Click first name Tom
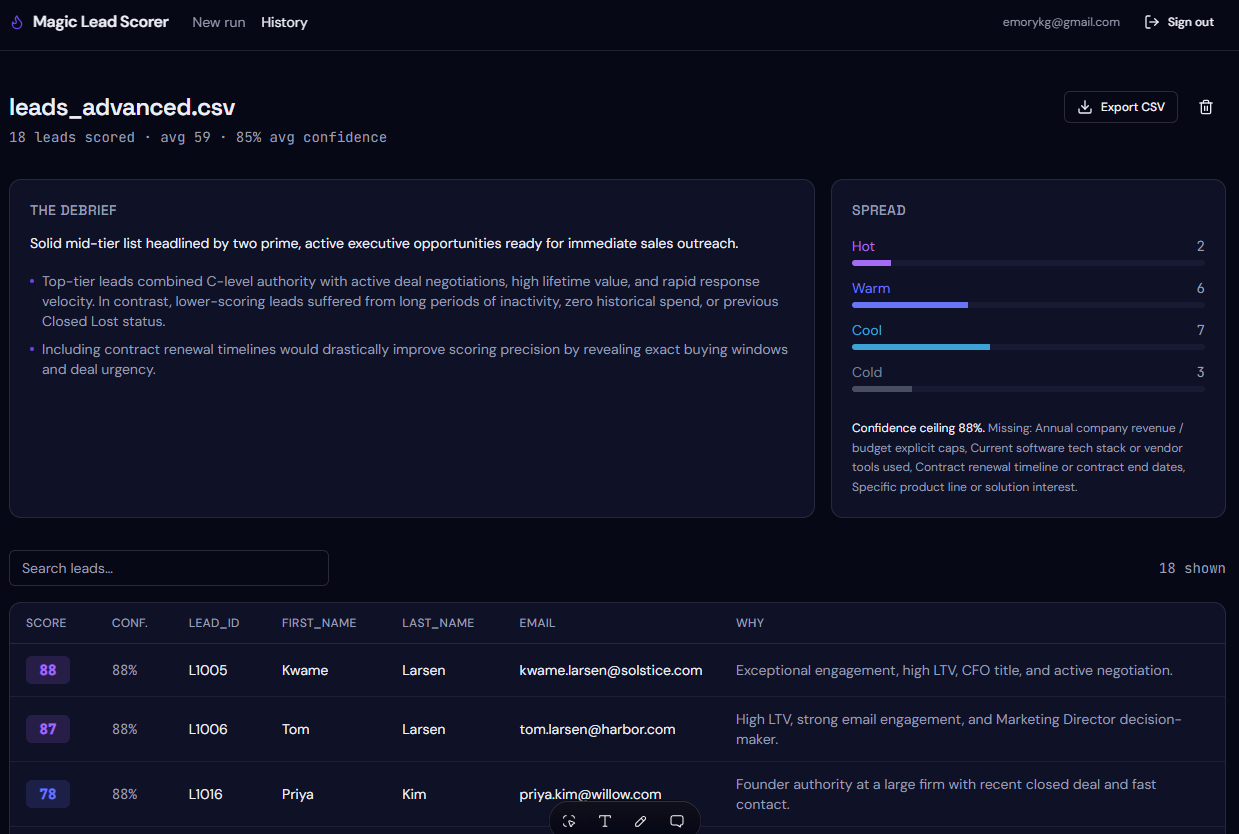Screen dimensions: 1239x834 296,729
